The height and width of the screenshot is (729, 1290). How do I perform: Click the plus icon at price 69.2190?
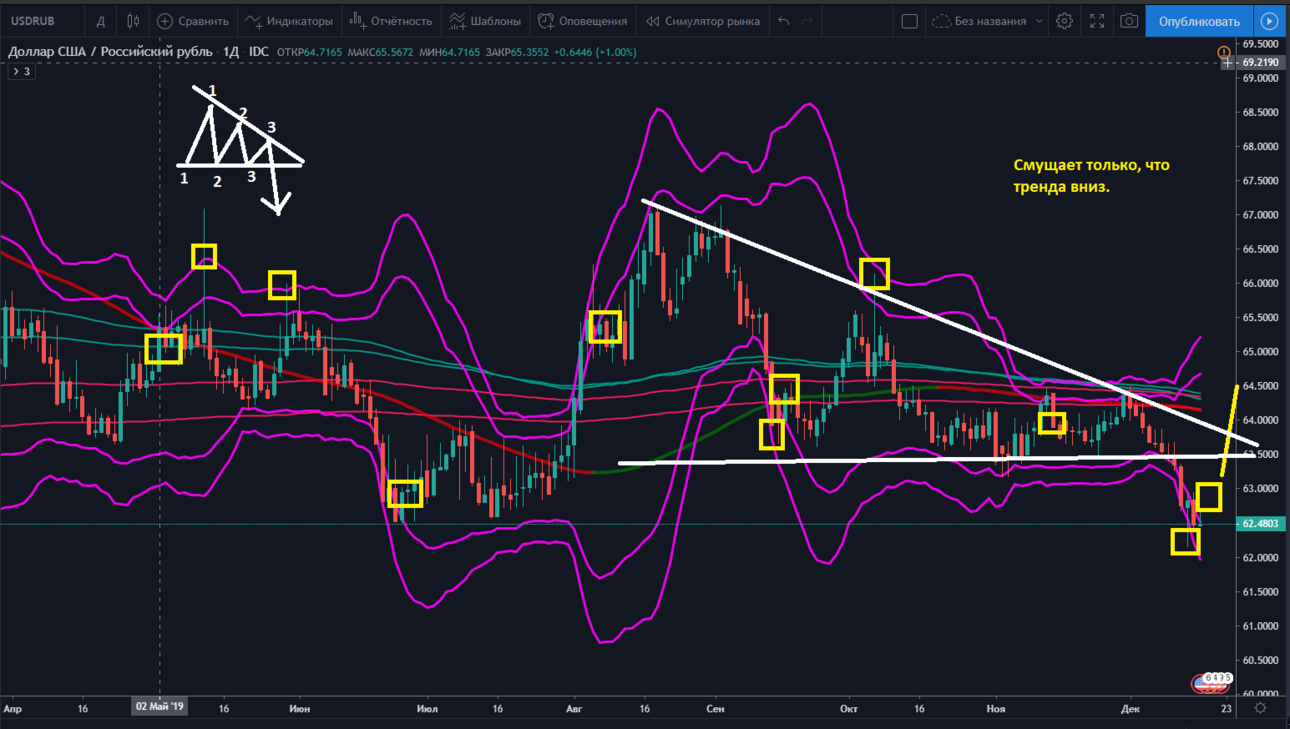1228,62
